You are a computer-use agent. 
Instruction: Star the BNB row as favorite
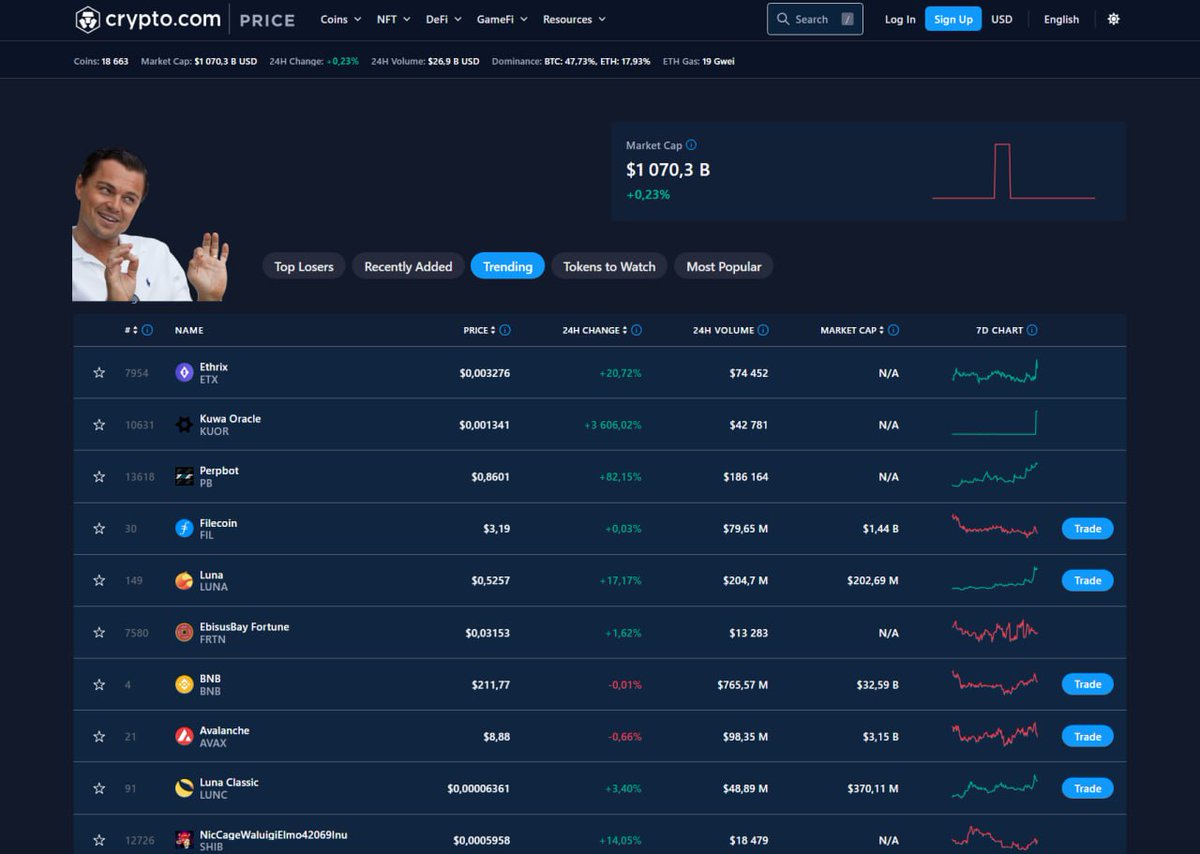[x=99, y=685]
